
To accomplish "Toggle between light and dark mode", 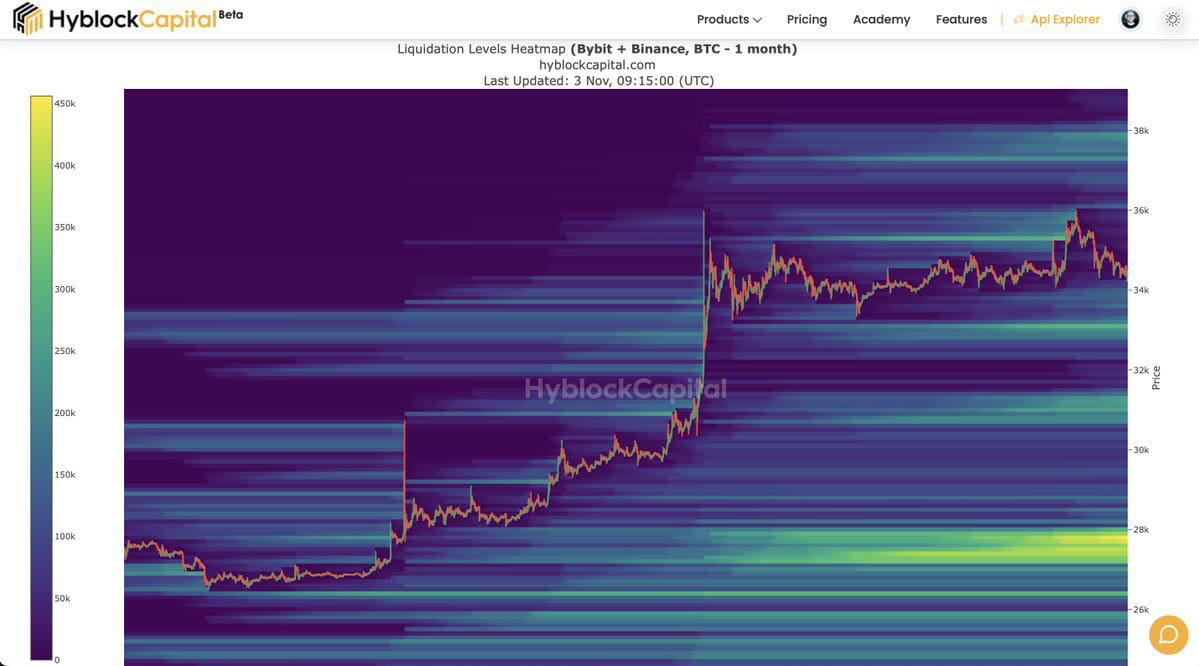I will 1172,18.
